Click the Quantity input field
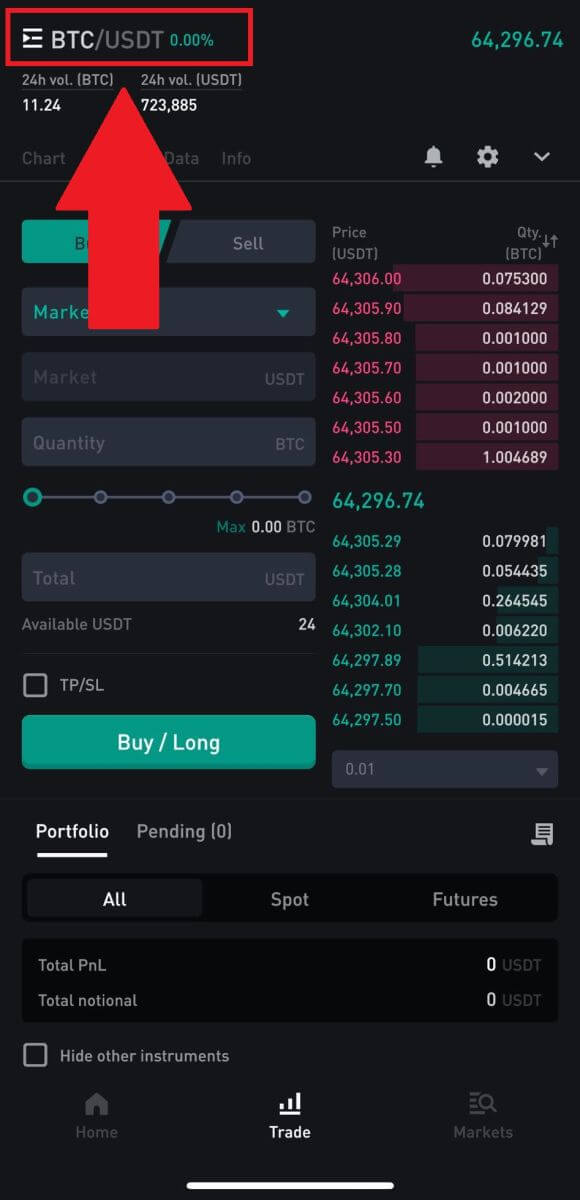The width and height of the screenshot is (580, 1200). [x=168, y=442]
